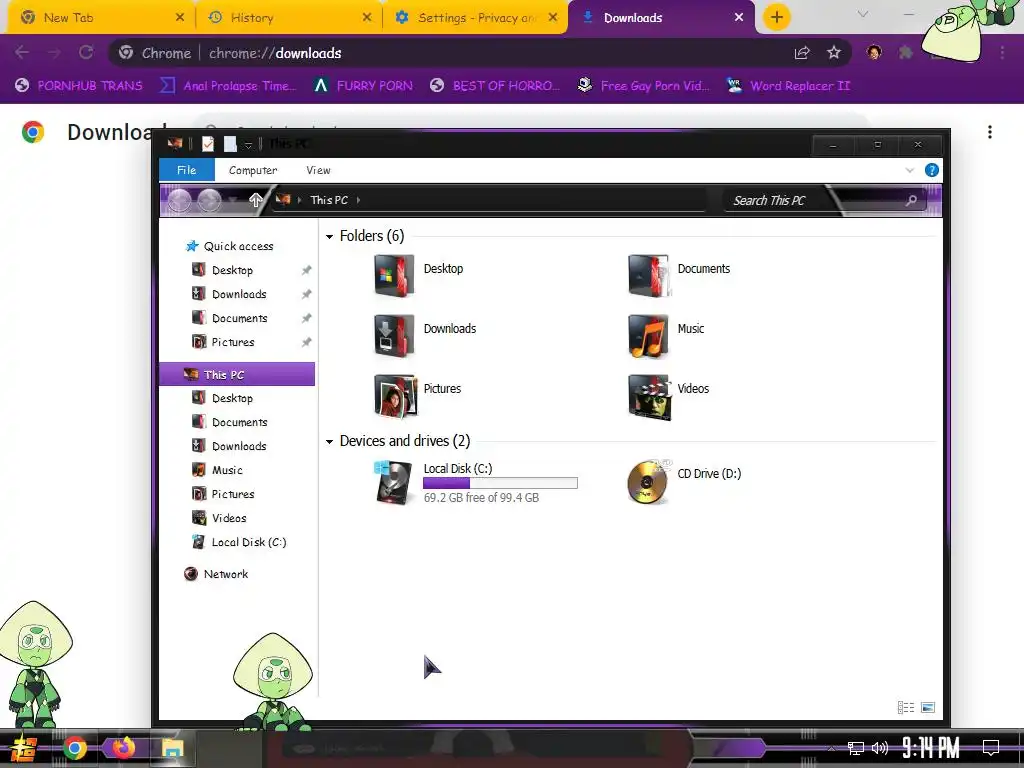Click the volume speaker tray icon
Image resolution: width=1024 pixels, height=768 pixels.
click(x=880, y=748)
